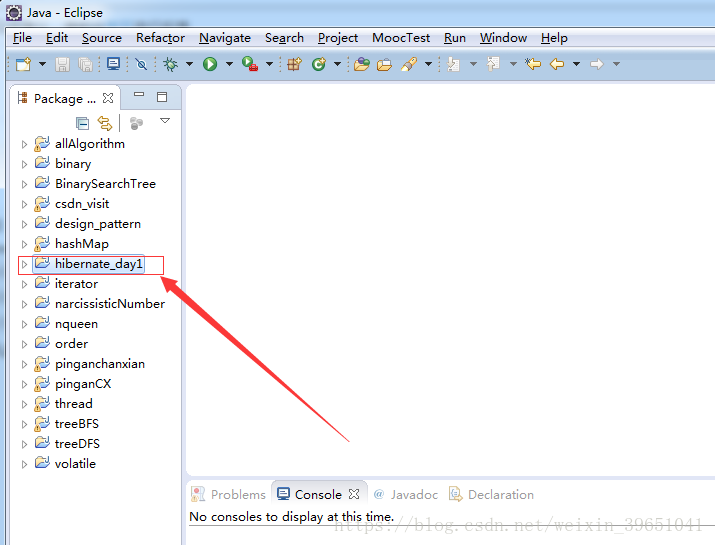Image resolution: width=715 pixels, height=545 pixels.
Task: Open the Window menu
Action: tap(503, 38)
